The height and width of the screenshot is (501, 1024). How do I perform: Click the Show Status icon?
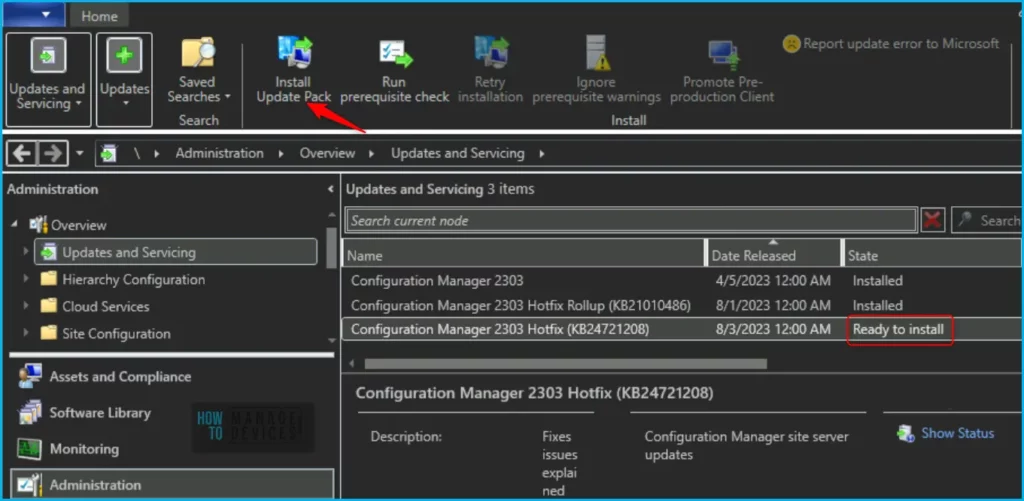coord(906,434)
